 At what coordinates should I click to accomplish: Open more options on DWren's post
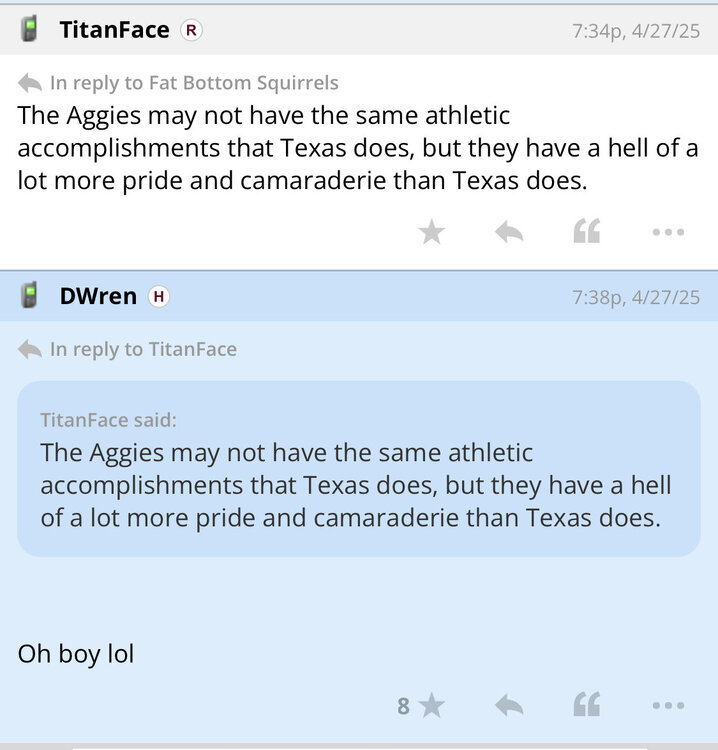pyautogui.click(x=667, y=706)
